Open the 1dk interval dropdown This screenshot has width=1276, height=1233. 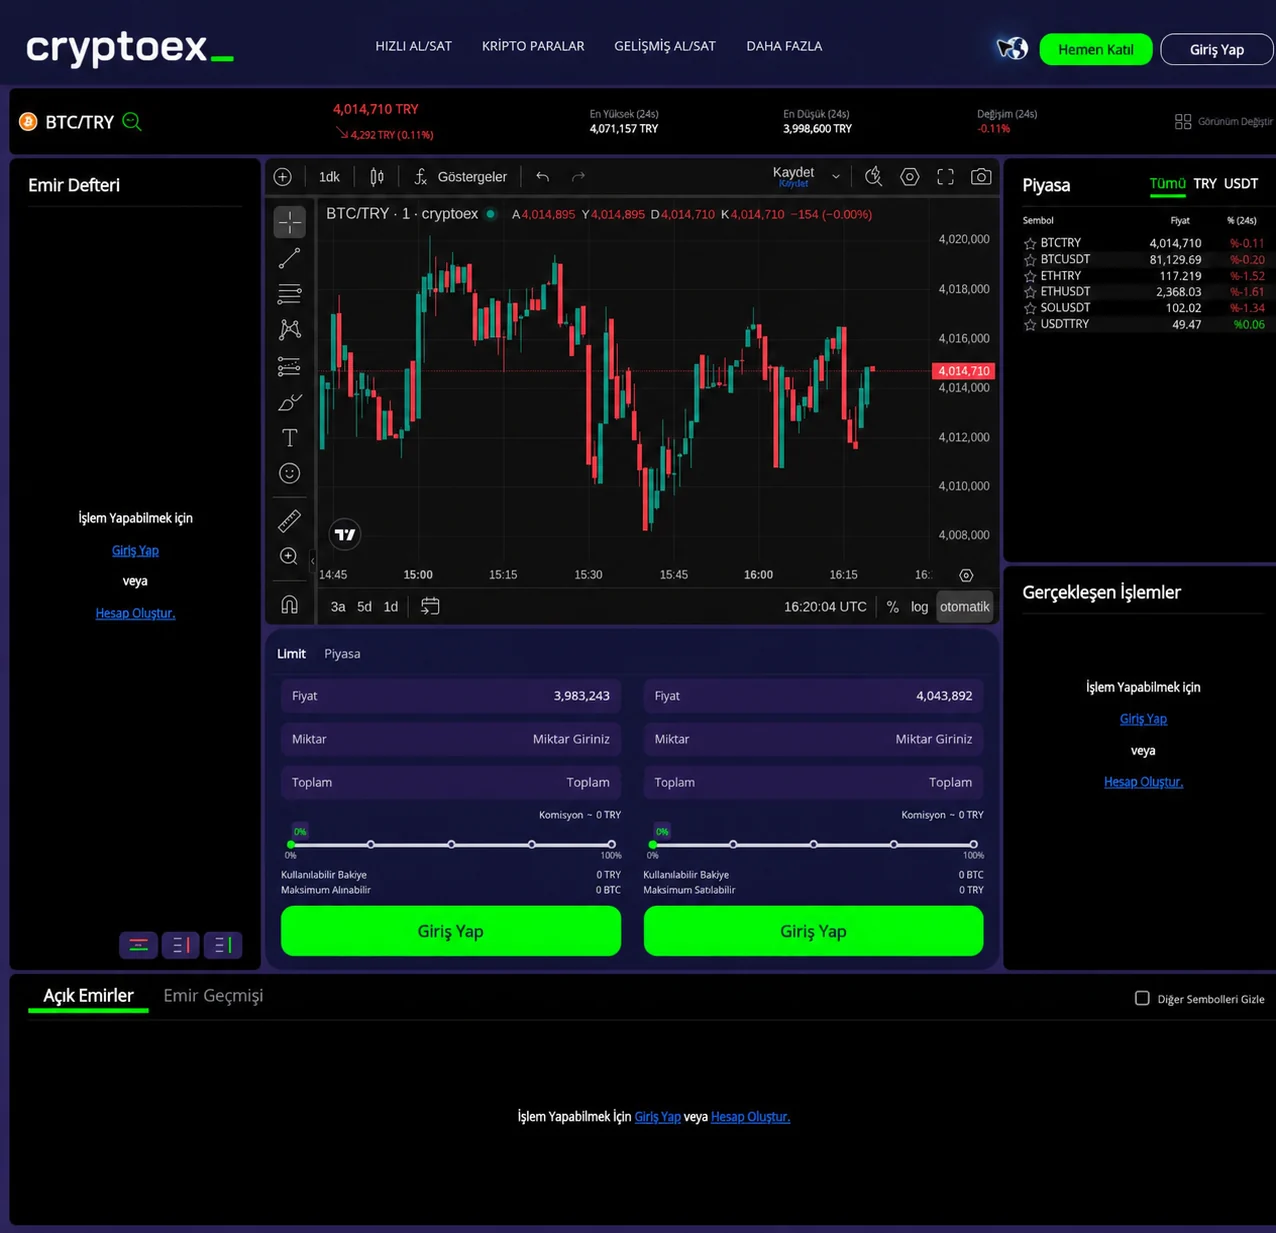tap(329, 177)
